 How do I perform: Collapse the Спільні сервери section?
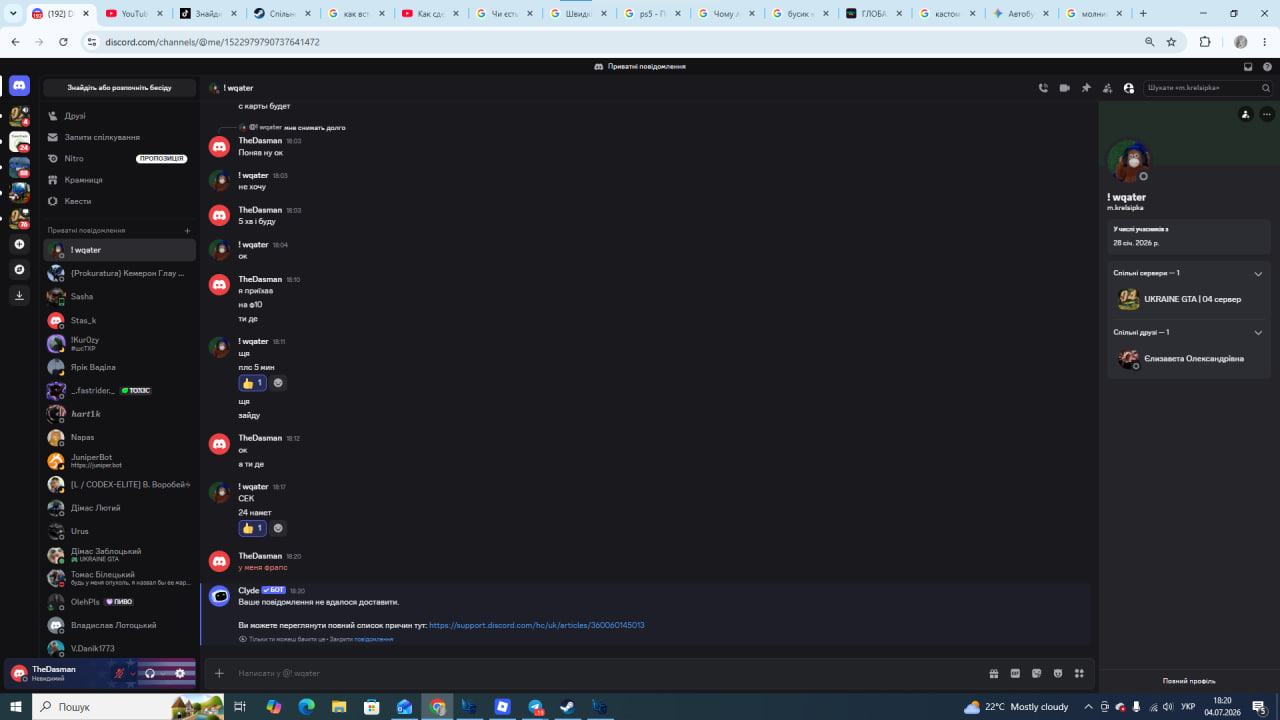(x=1258, y=273)
